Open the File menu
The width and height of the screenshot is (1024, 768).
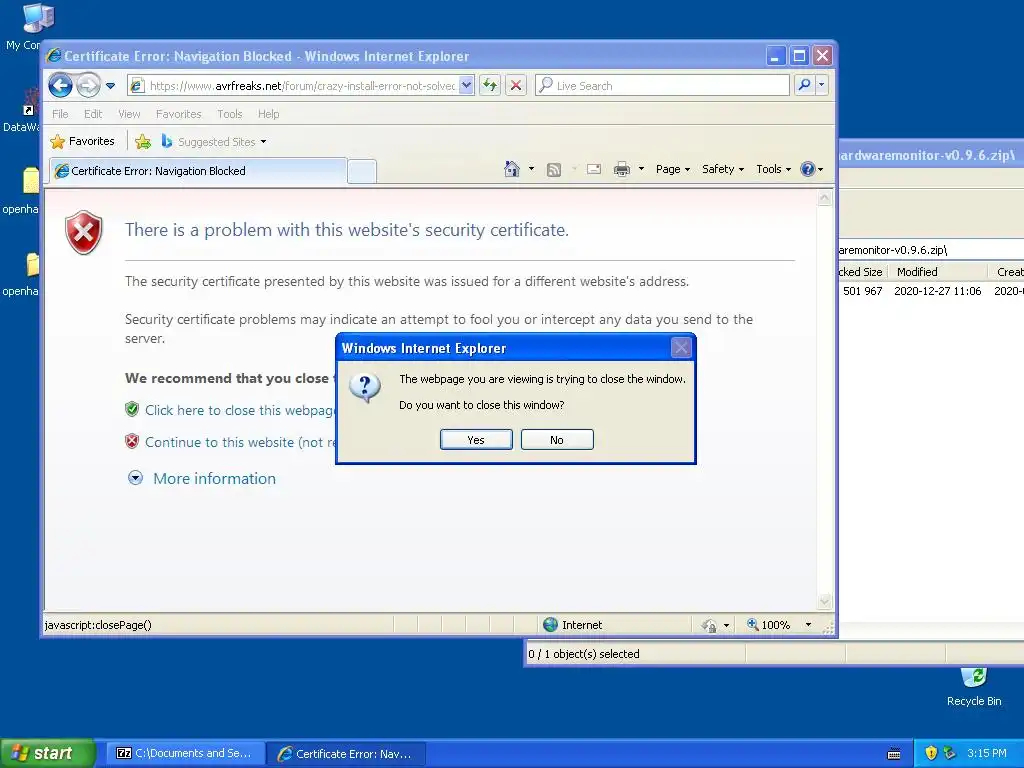(x=60, y=114)
